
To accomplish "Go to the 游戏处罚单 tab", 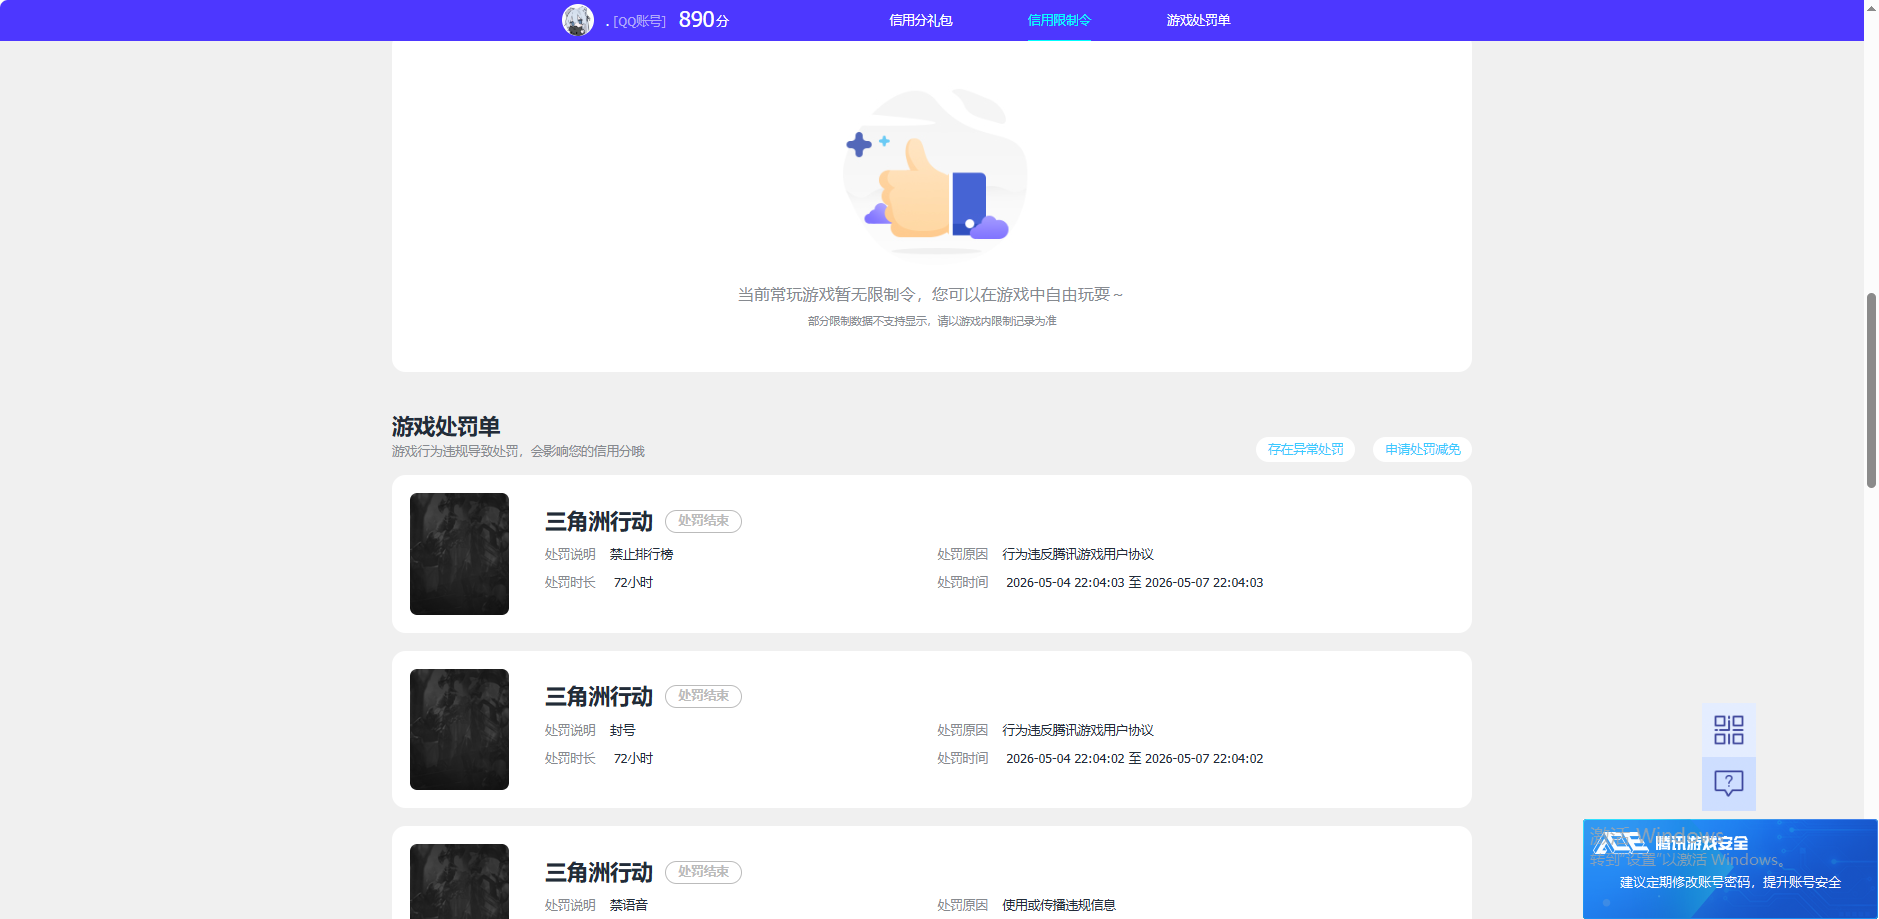I will tap(1198, 20).
